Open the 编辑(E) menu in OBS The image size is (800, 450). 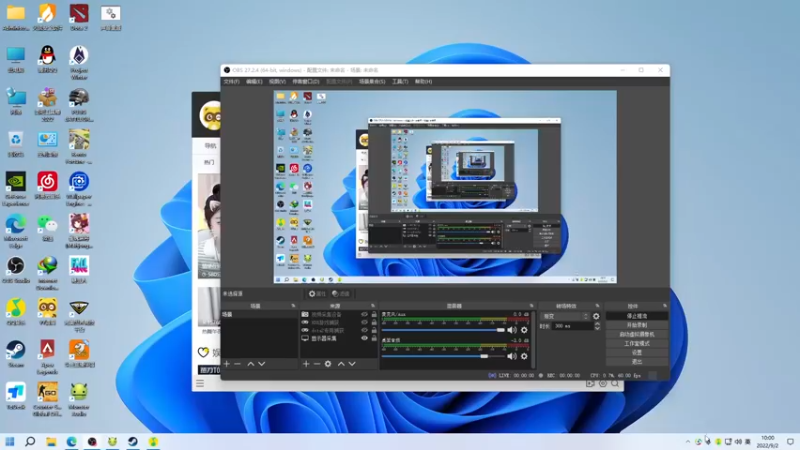[x=254, y=82]
